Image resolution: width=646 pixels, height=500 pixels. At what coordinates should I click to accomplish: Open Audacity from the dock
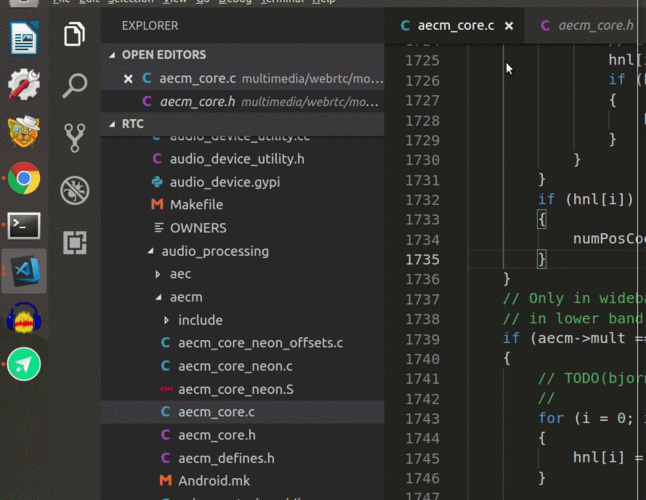(24, 318)
